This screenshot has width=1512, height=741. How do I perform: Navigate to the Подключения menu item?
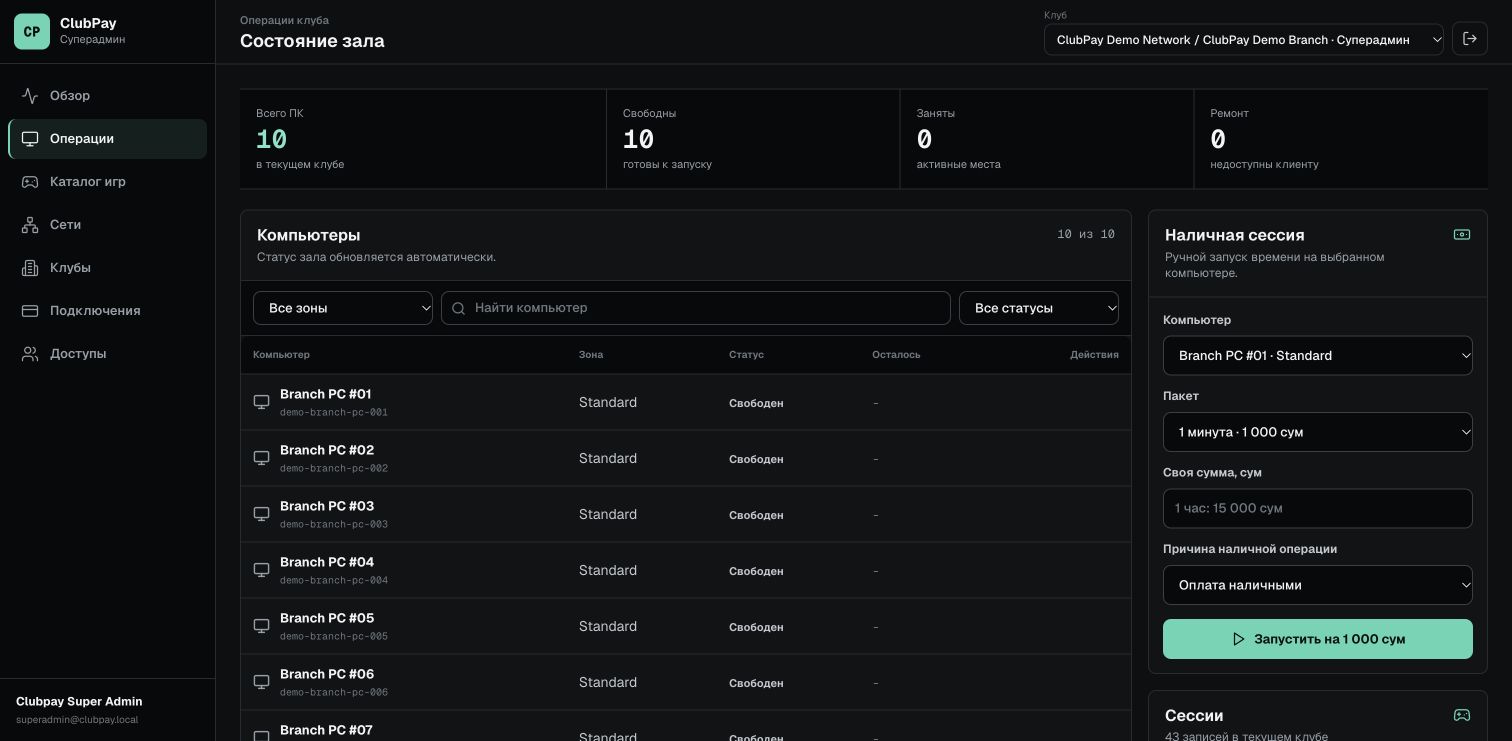107,311
